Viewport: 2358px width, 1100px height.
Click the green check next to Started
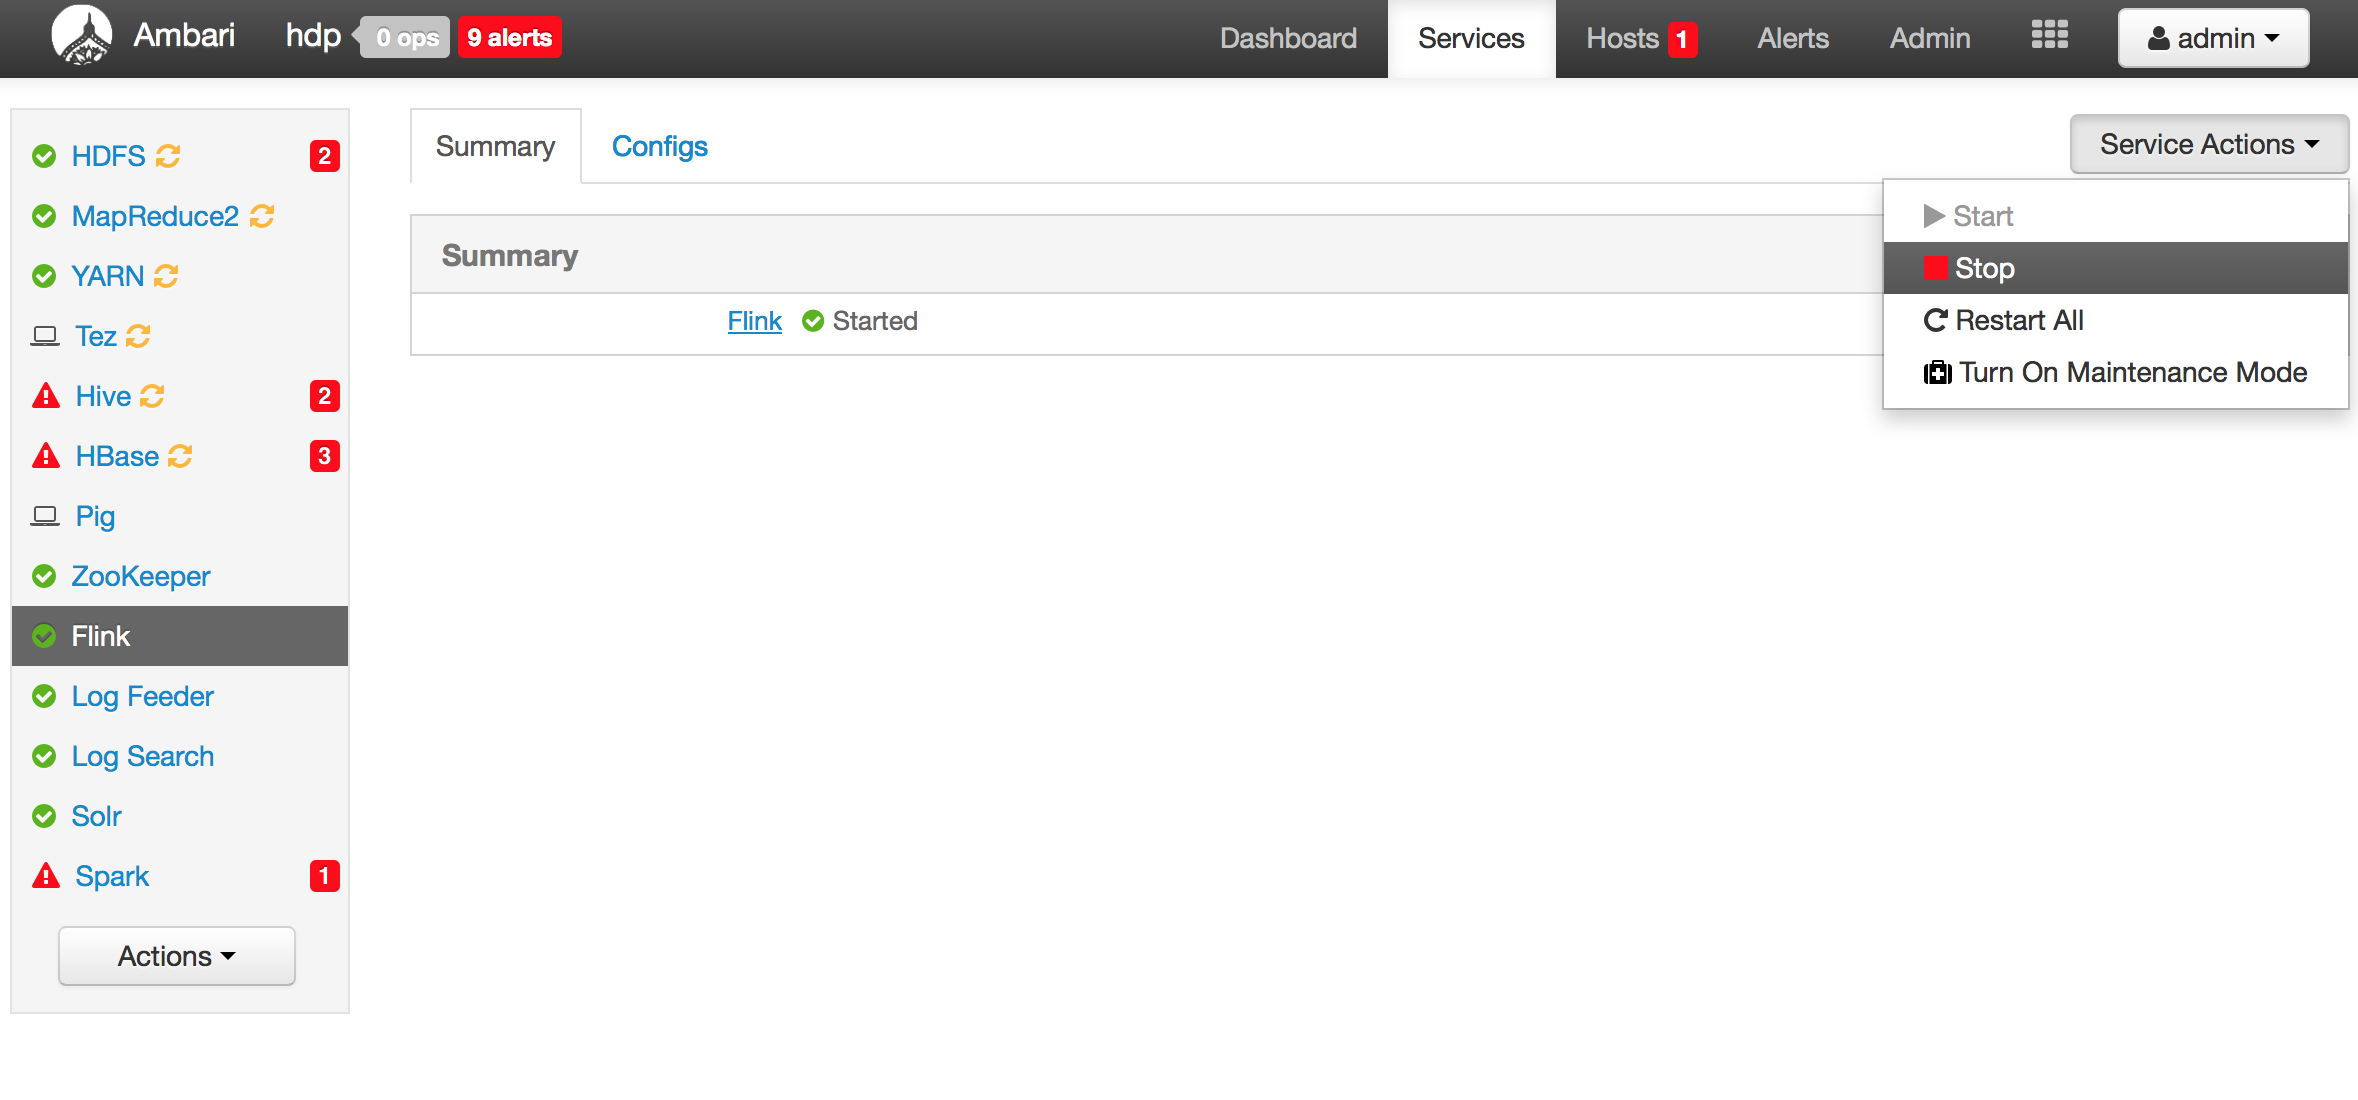[x=813, y=321]
